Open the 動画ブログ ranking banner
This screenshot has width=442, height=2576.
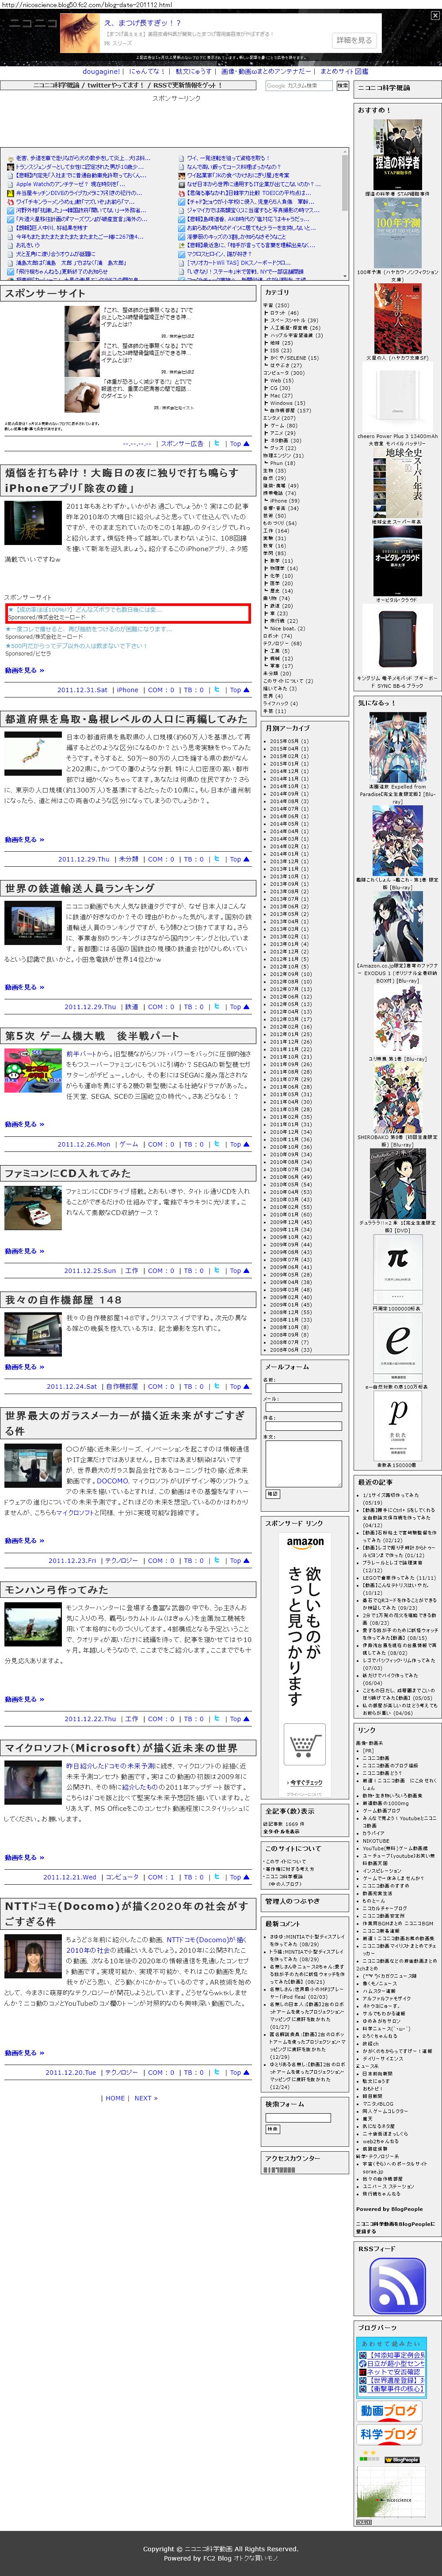pyautogui.click(x=389, y=2410)
